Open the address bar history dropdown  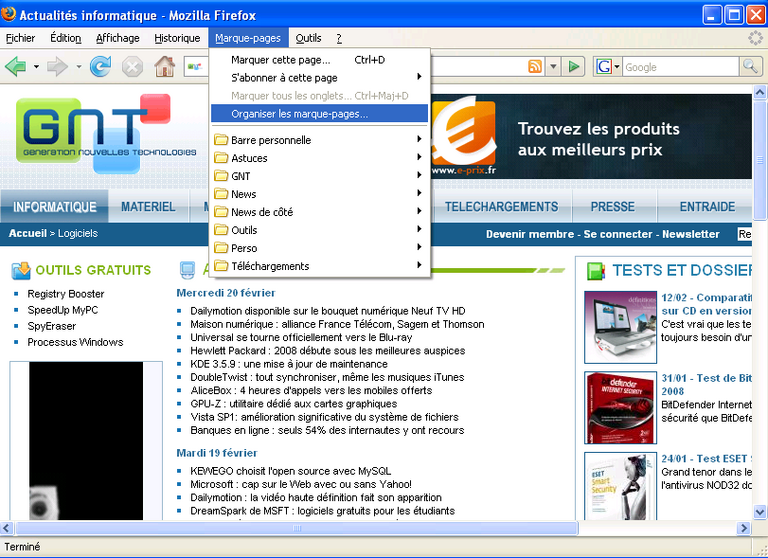(553, 66)
